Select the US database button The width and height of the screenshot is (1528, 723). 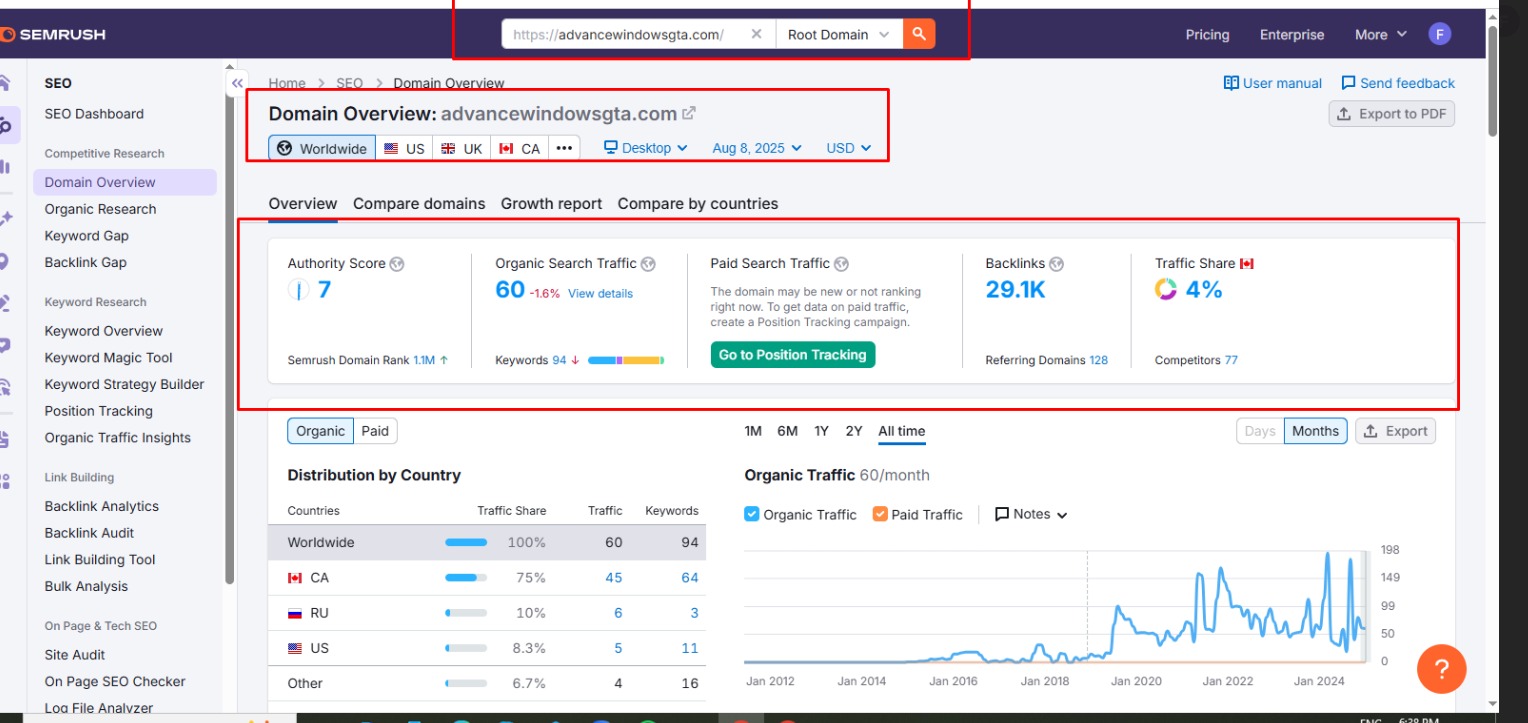pos(405,148)
